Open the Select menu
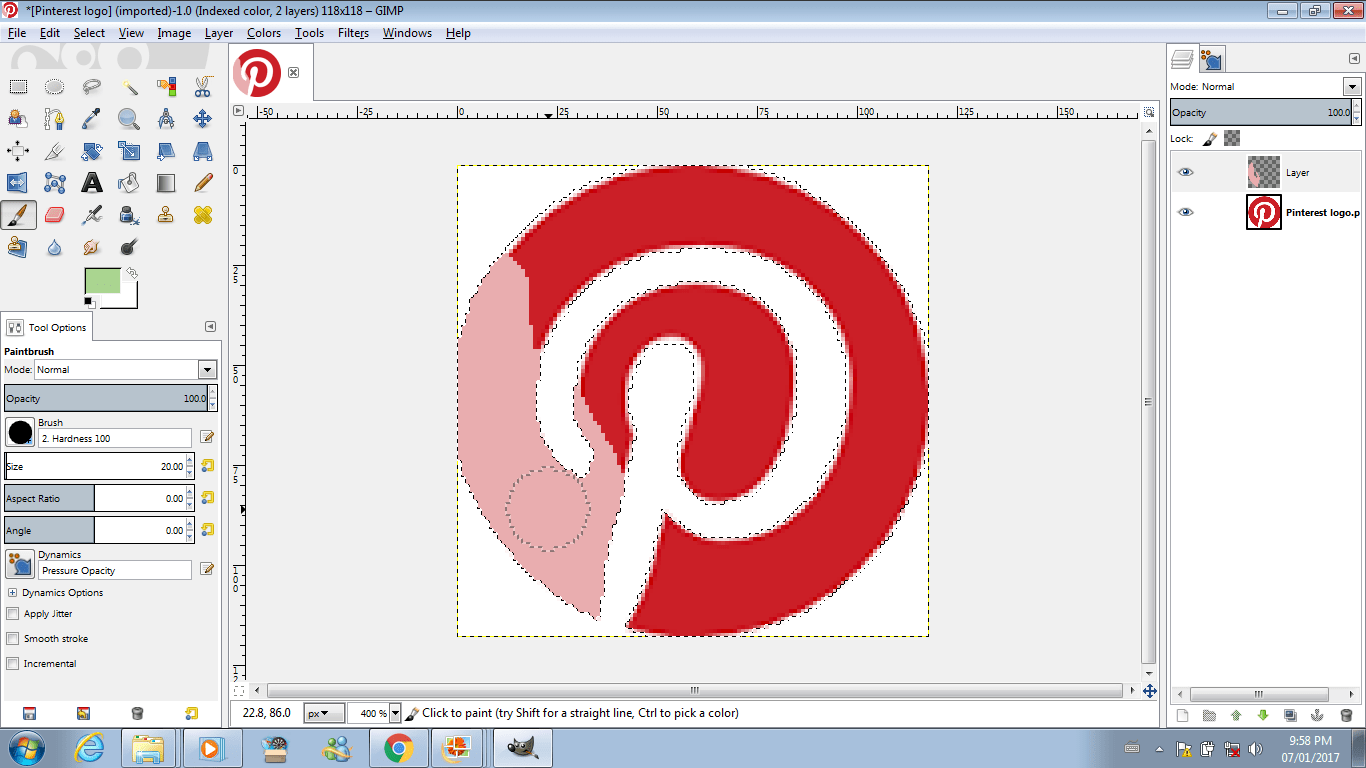 pyautogui.click(x=89, y=33)
